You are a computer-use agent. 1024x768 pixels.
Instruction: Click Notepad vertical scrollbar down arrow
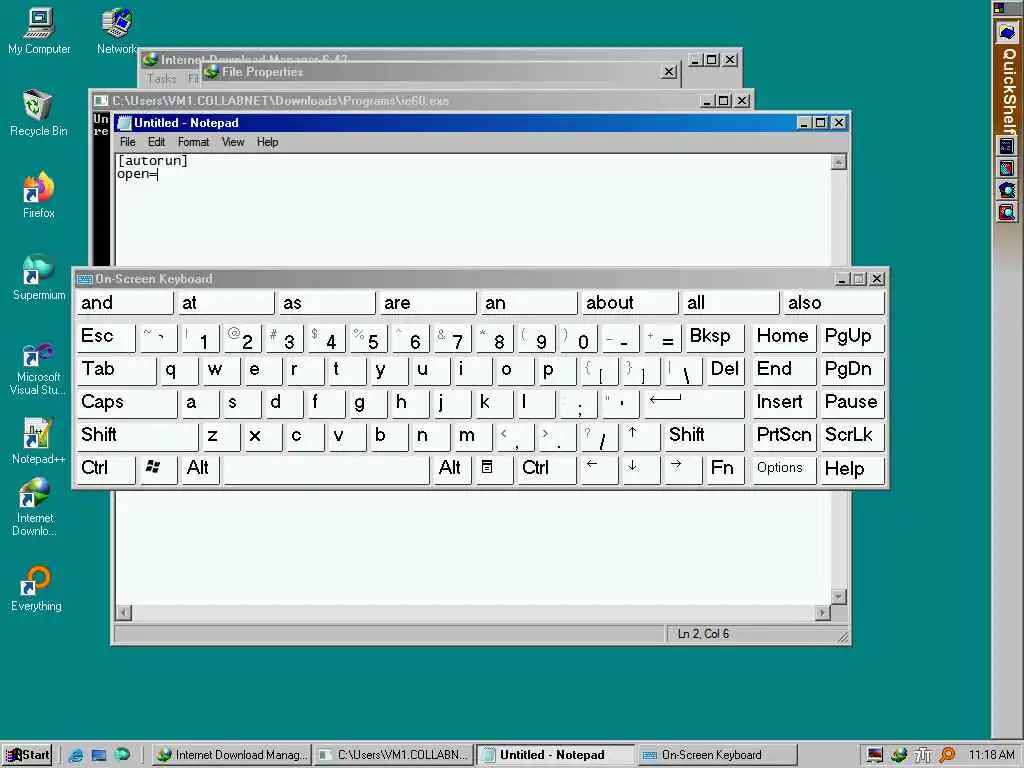click(839, 596)
